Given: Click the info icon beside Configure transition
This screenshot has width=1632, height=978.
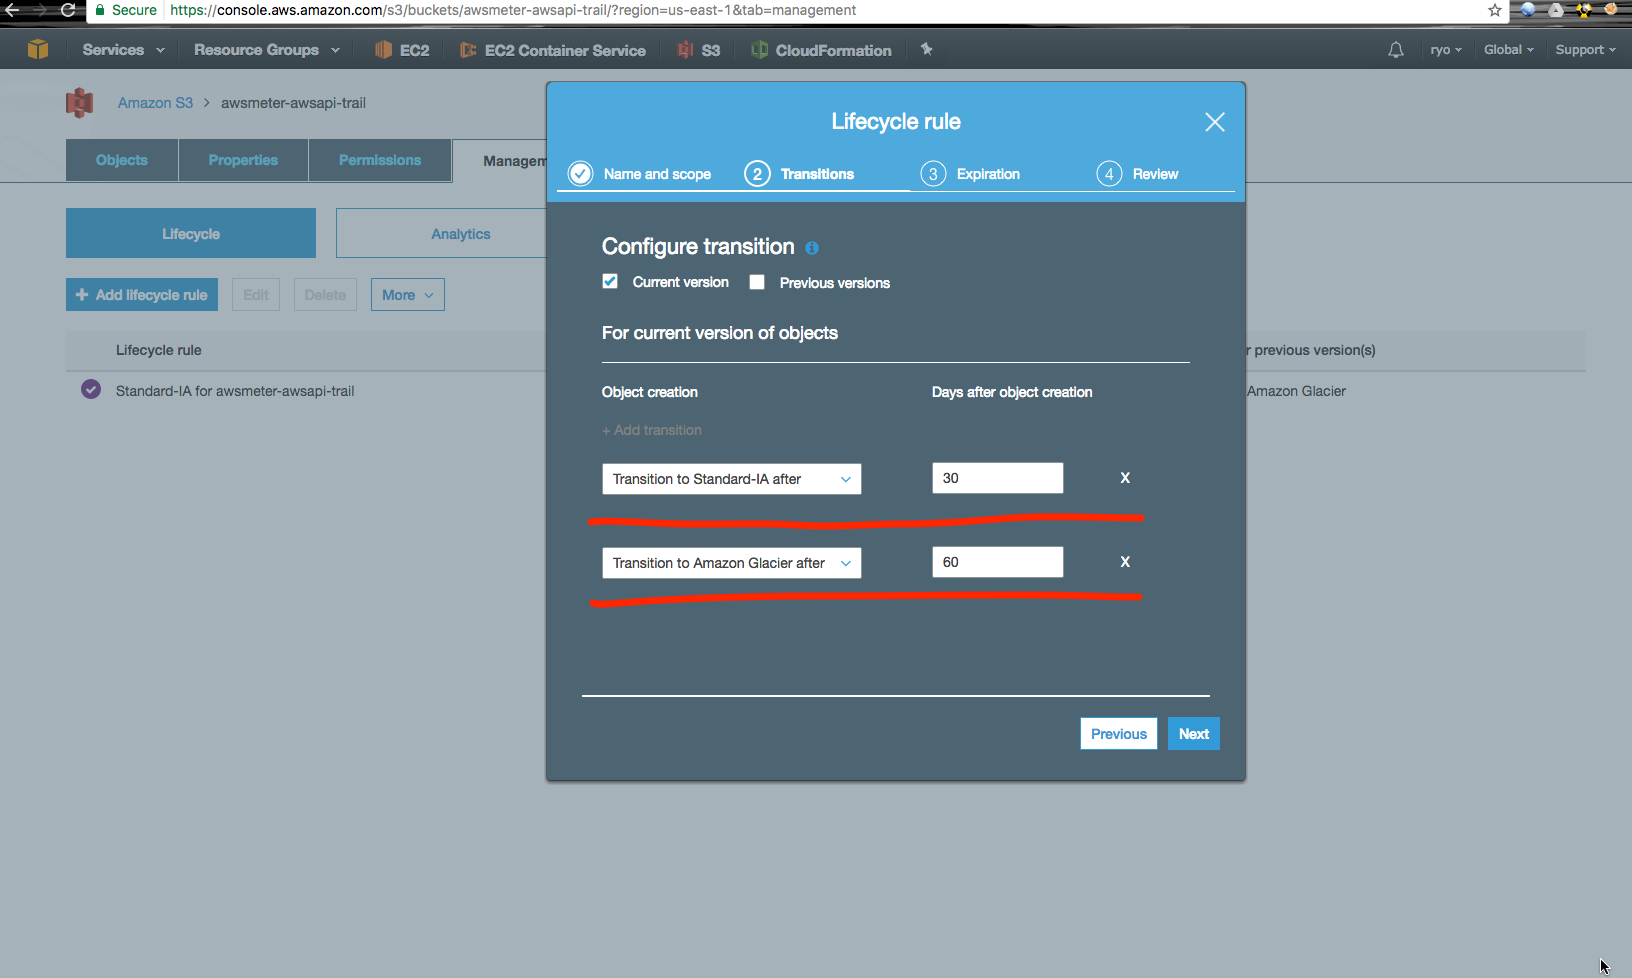Looking at the screenshot, I should tap(812, 248).
